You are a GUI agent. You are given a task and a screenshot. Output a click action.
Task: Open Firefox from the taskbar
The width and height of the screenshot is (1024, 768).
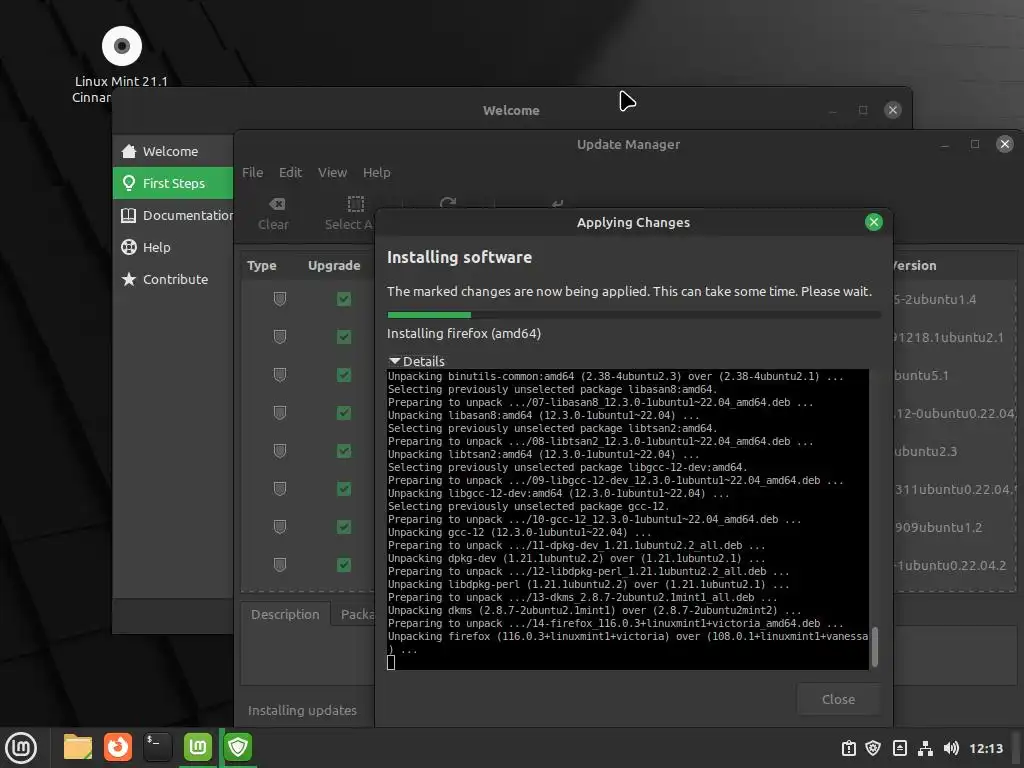(118, 747)
